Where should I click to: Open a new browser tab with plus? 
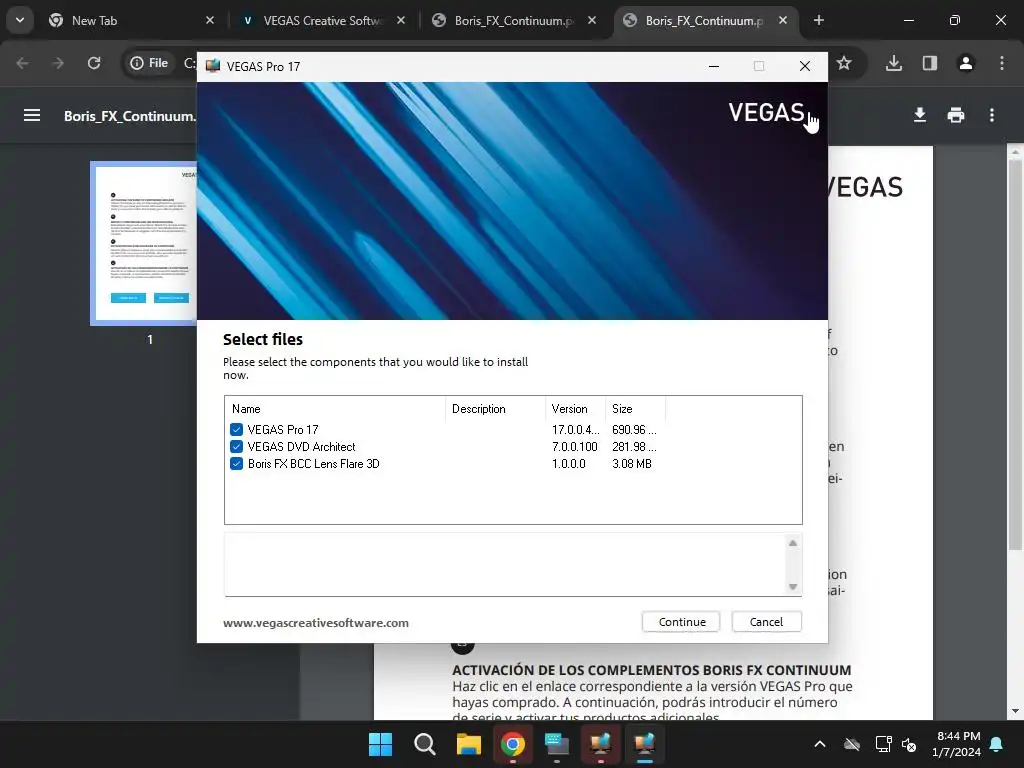[x=818, y=21]
